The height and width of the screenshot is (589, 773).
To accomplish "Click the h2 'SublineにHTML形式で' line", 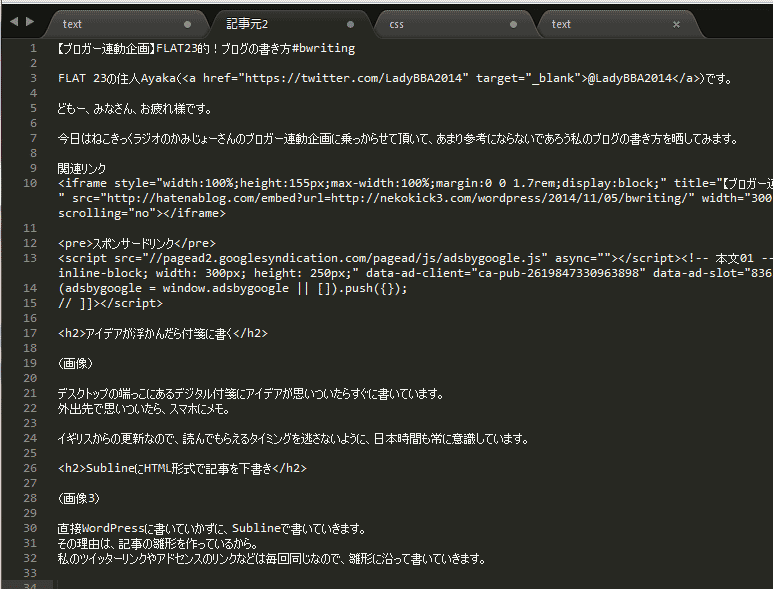I will point(182,468).
